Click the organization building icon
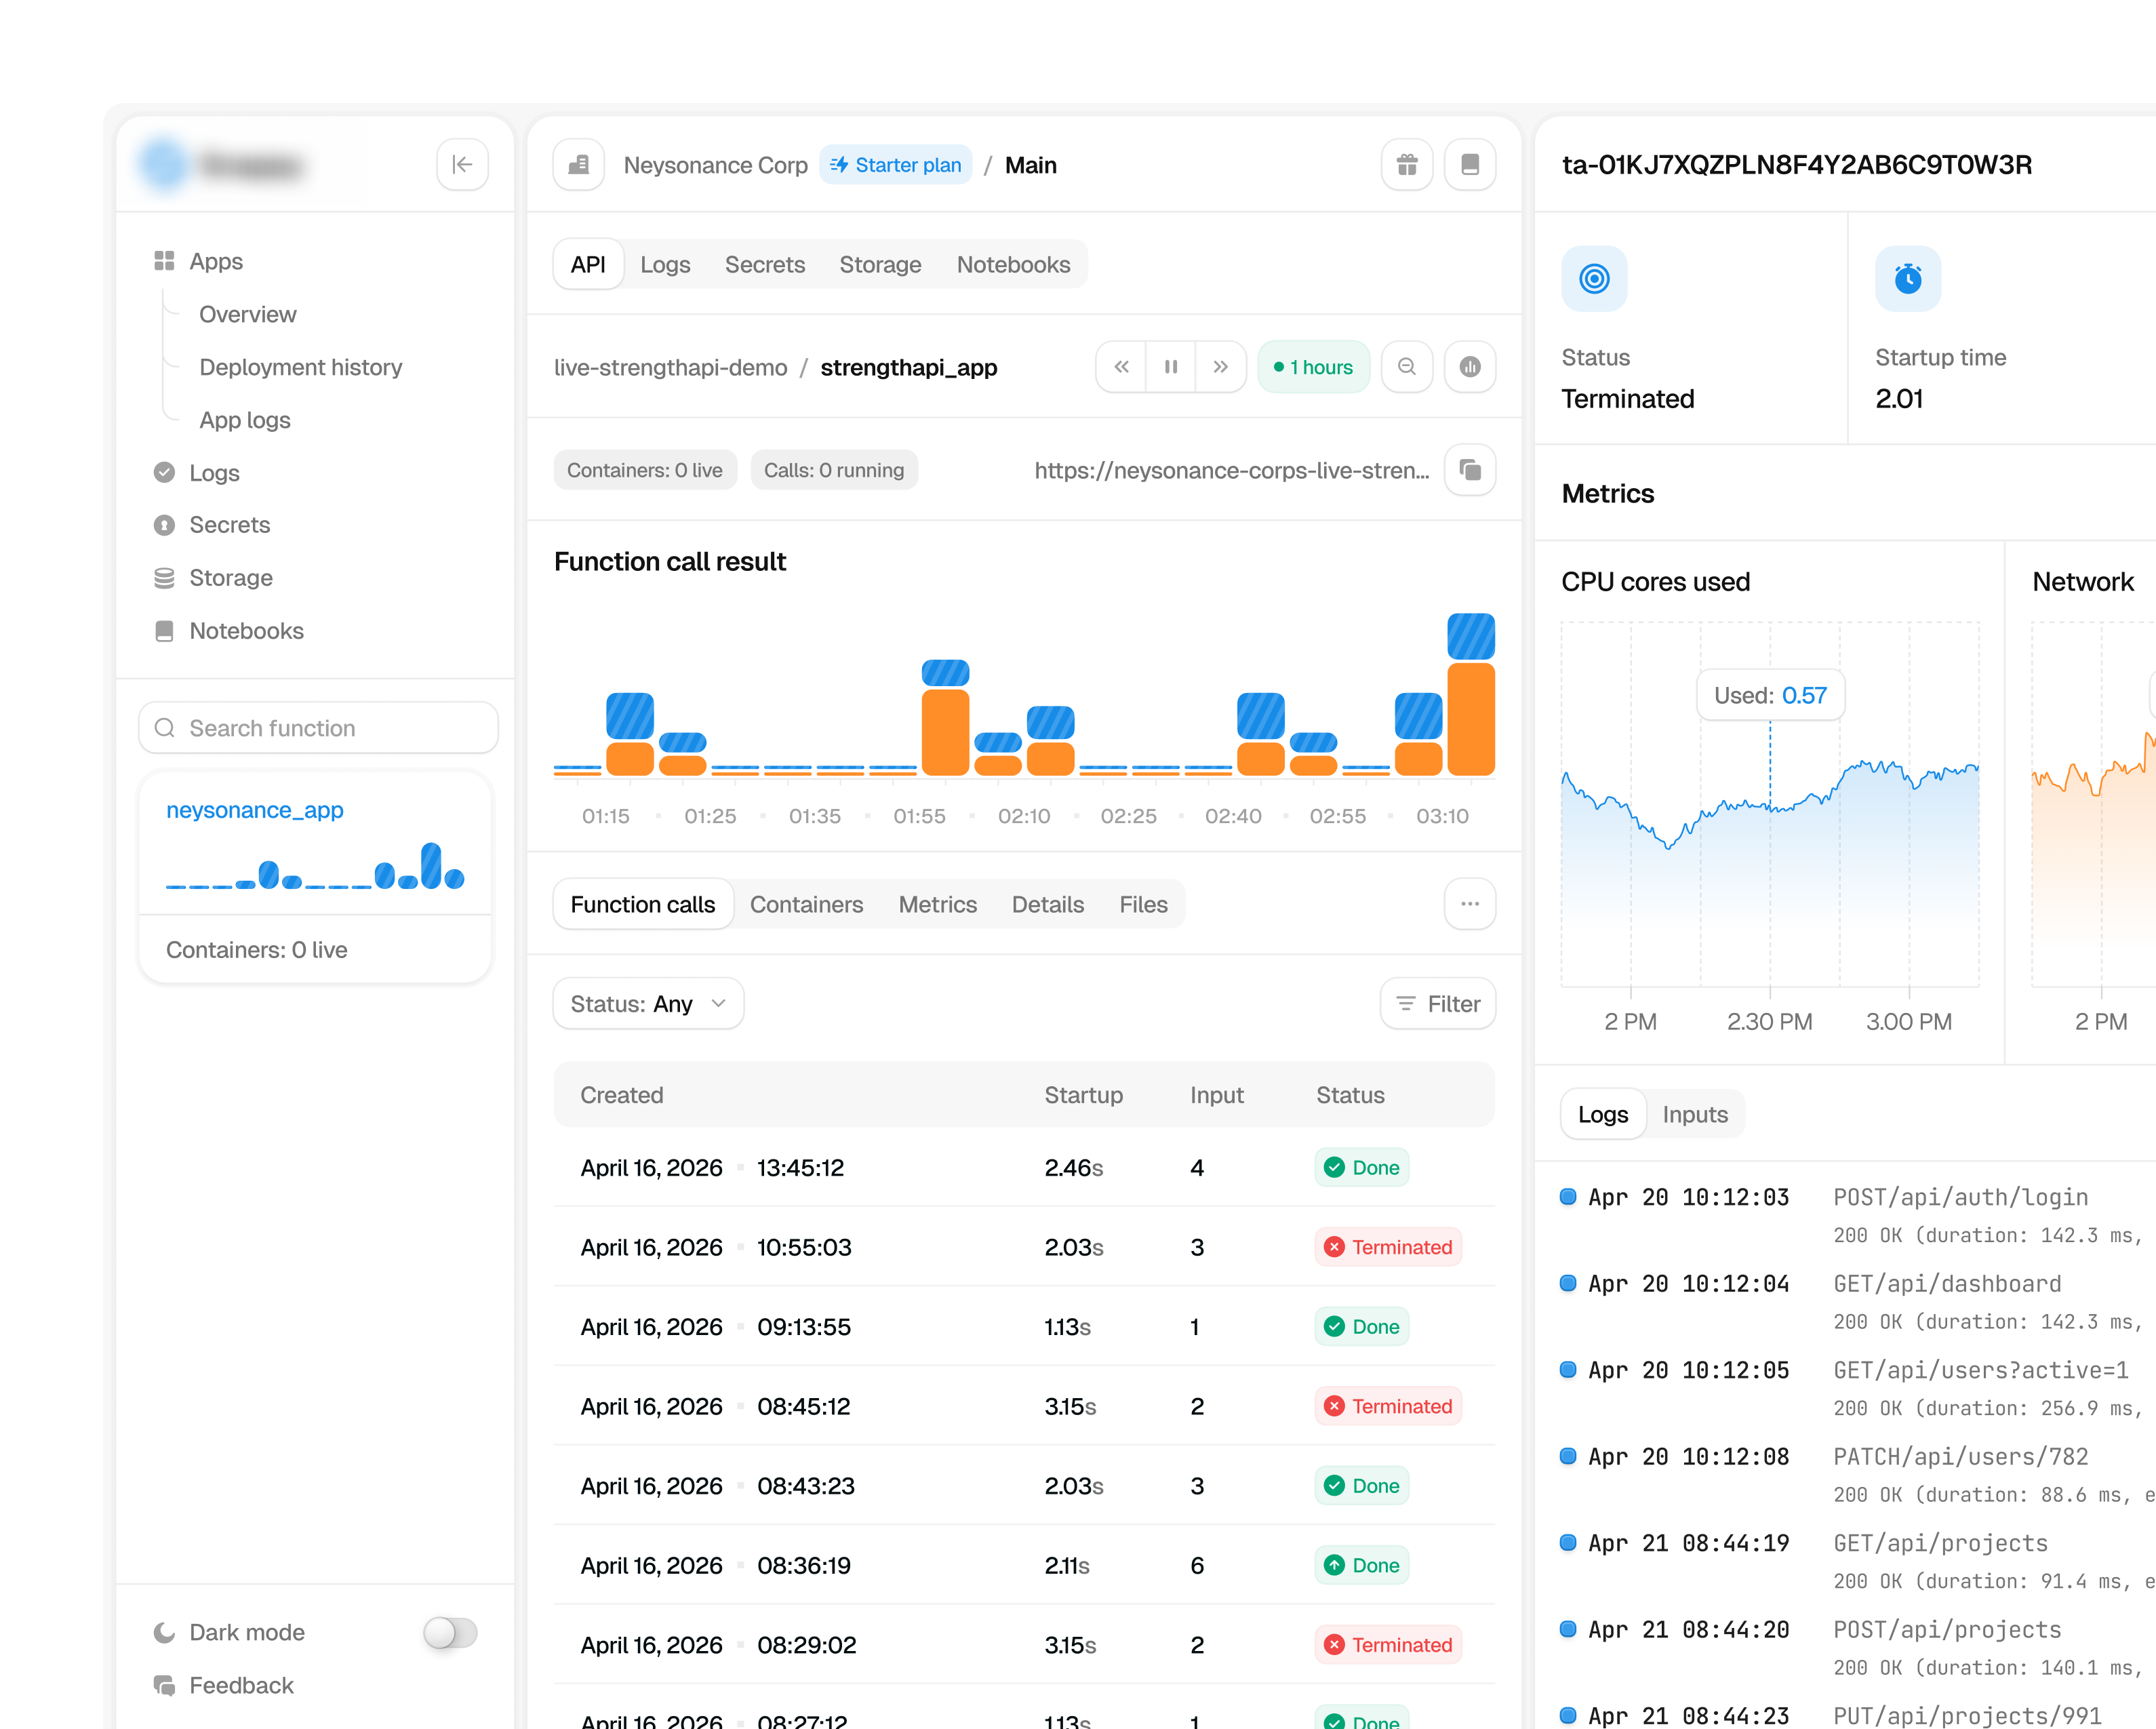Screen dimensions: 2156x1729 pyautogui.click(x=579, y=165)
